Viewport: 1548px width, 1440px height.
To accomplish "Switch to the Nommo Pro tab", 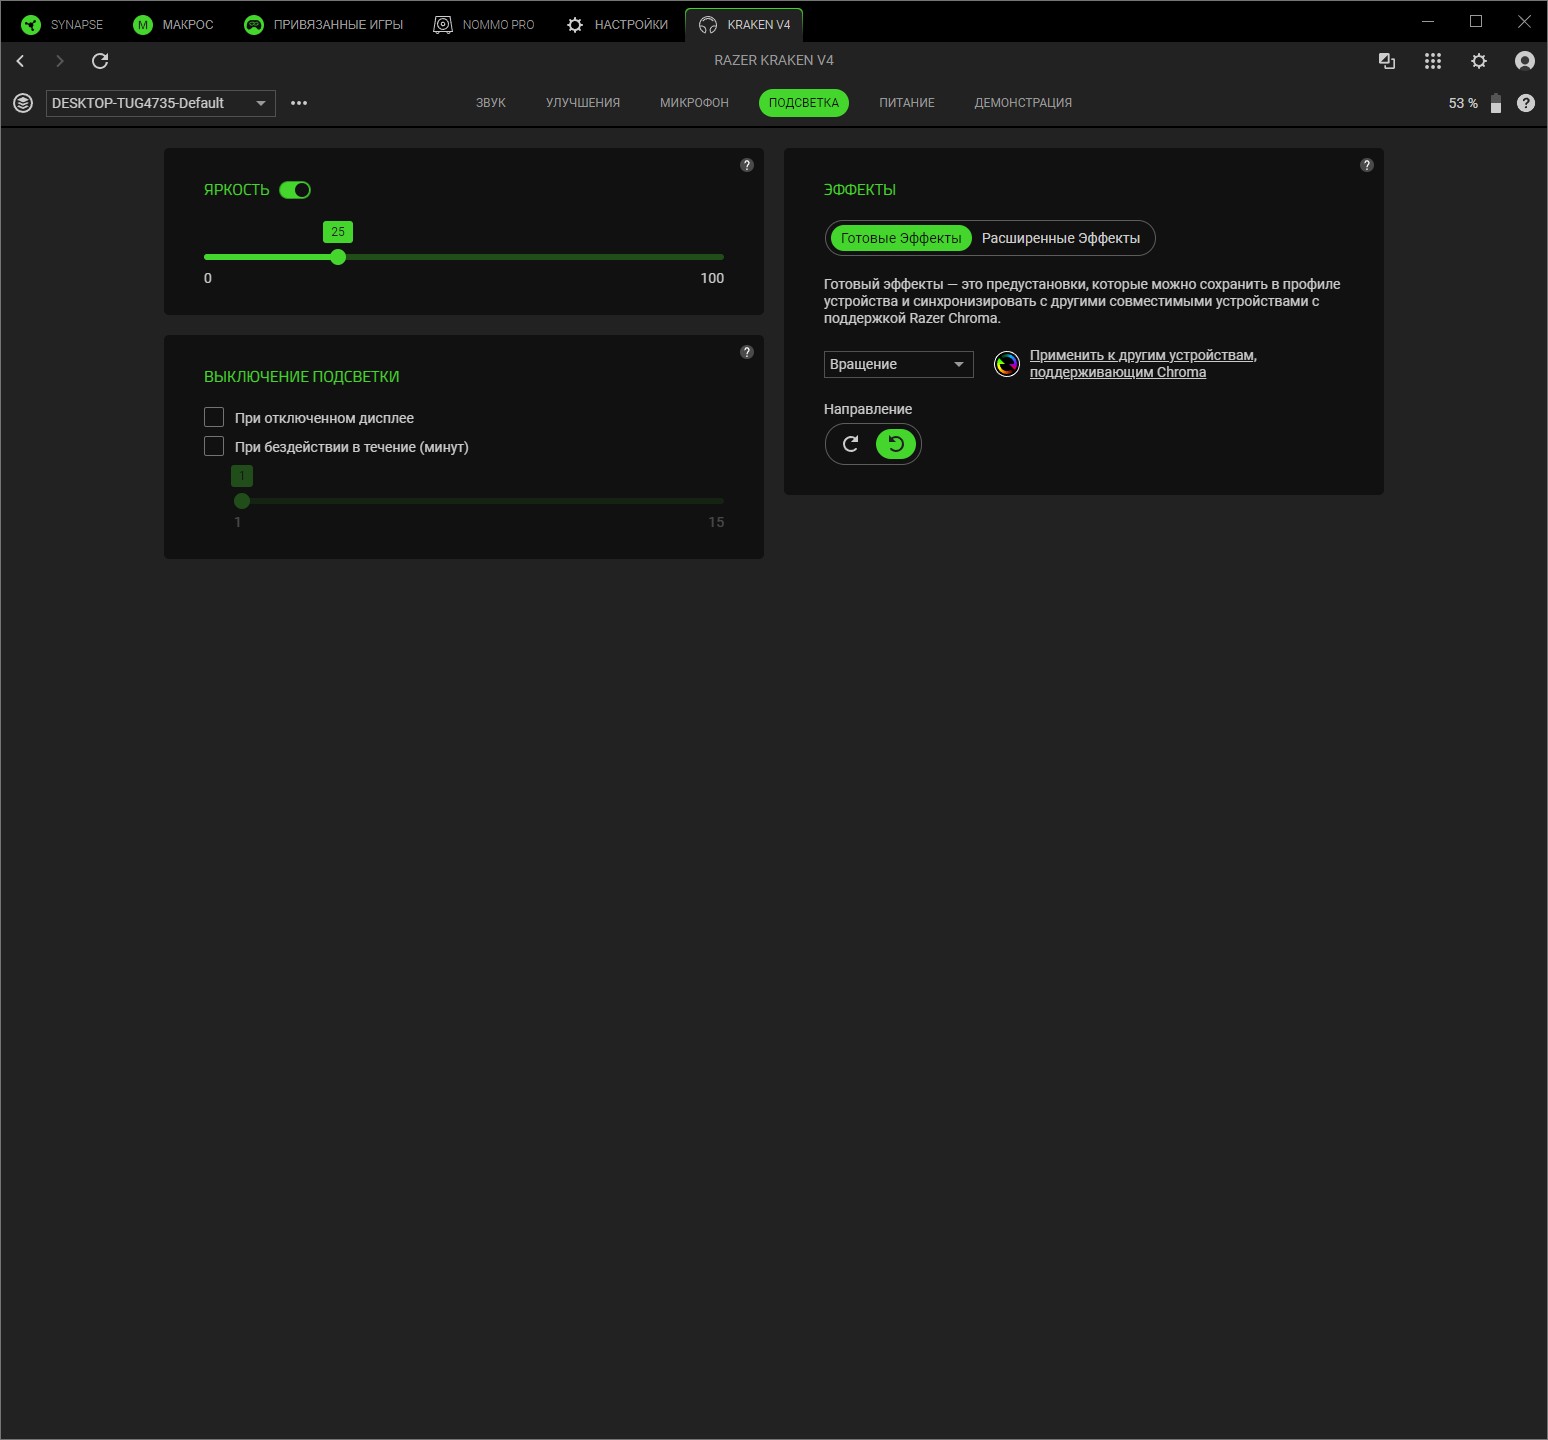I will [x=484, y=24].
